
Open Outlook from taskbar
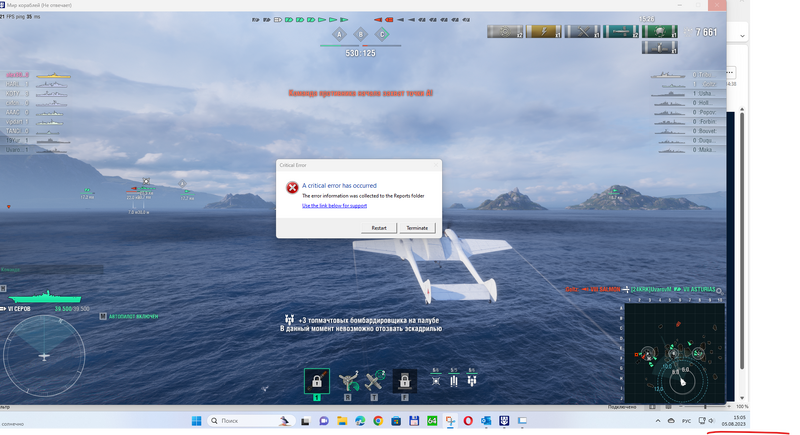[x=486, y=421]
